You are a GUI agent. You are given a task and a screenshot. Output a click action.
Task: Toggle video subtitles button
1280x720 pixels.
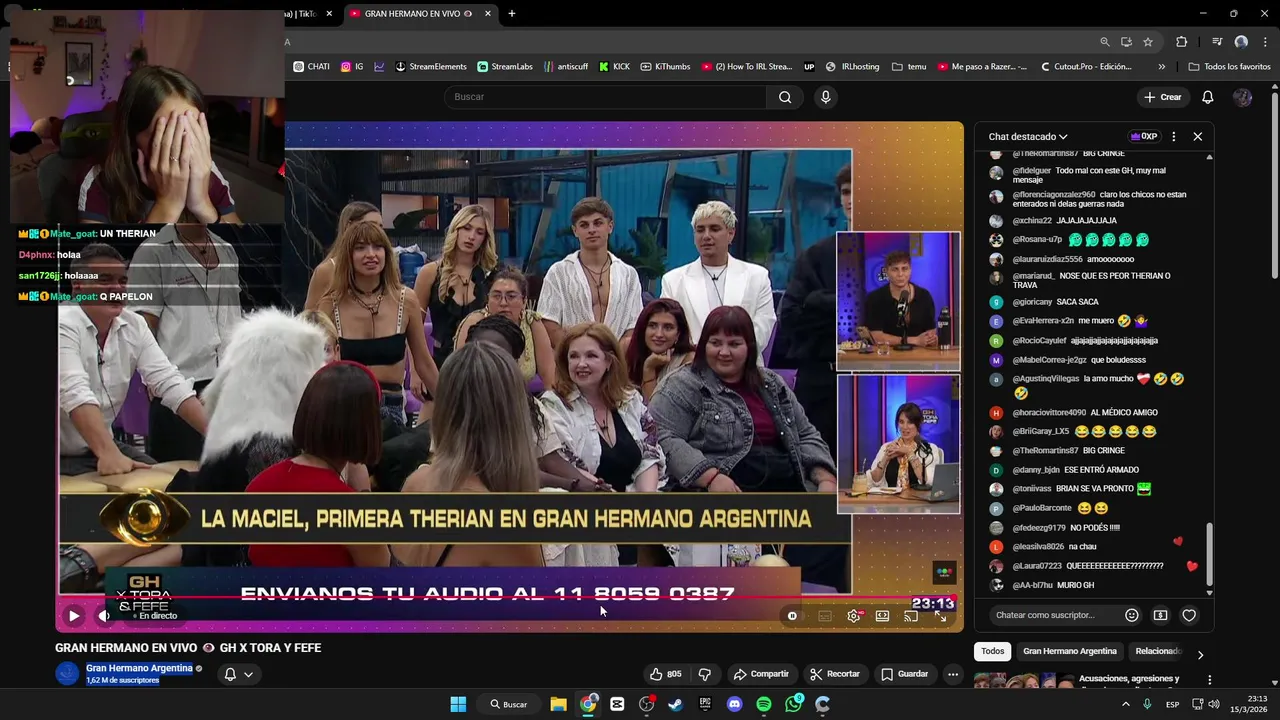(x=825, y=616)
